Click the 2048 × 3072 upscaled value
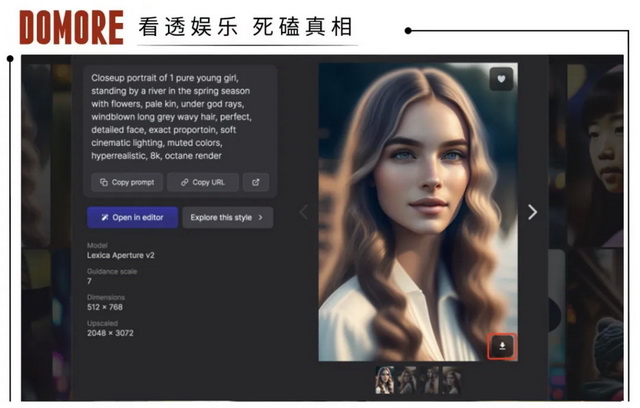640x408 pixels. tap(112, 331)
